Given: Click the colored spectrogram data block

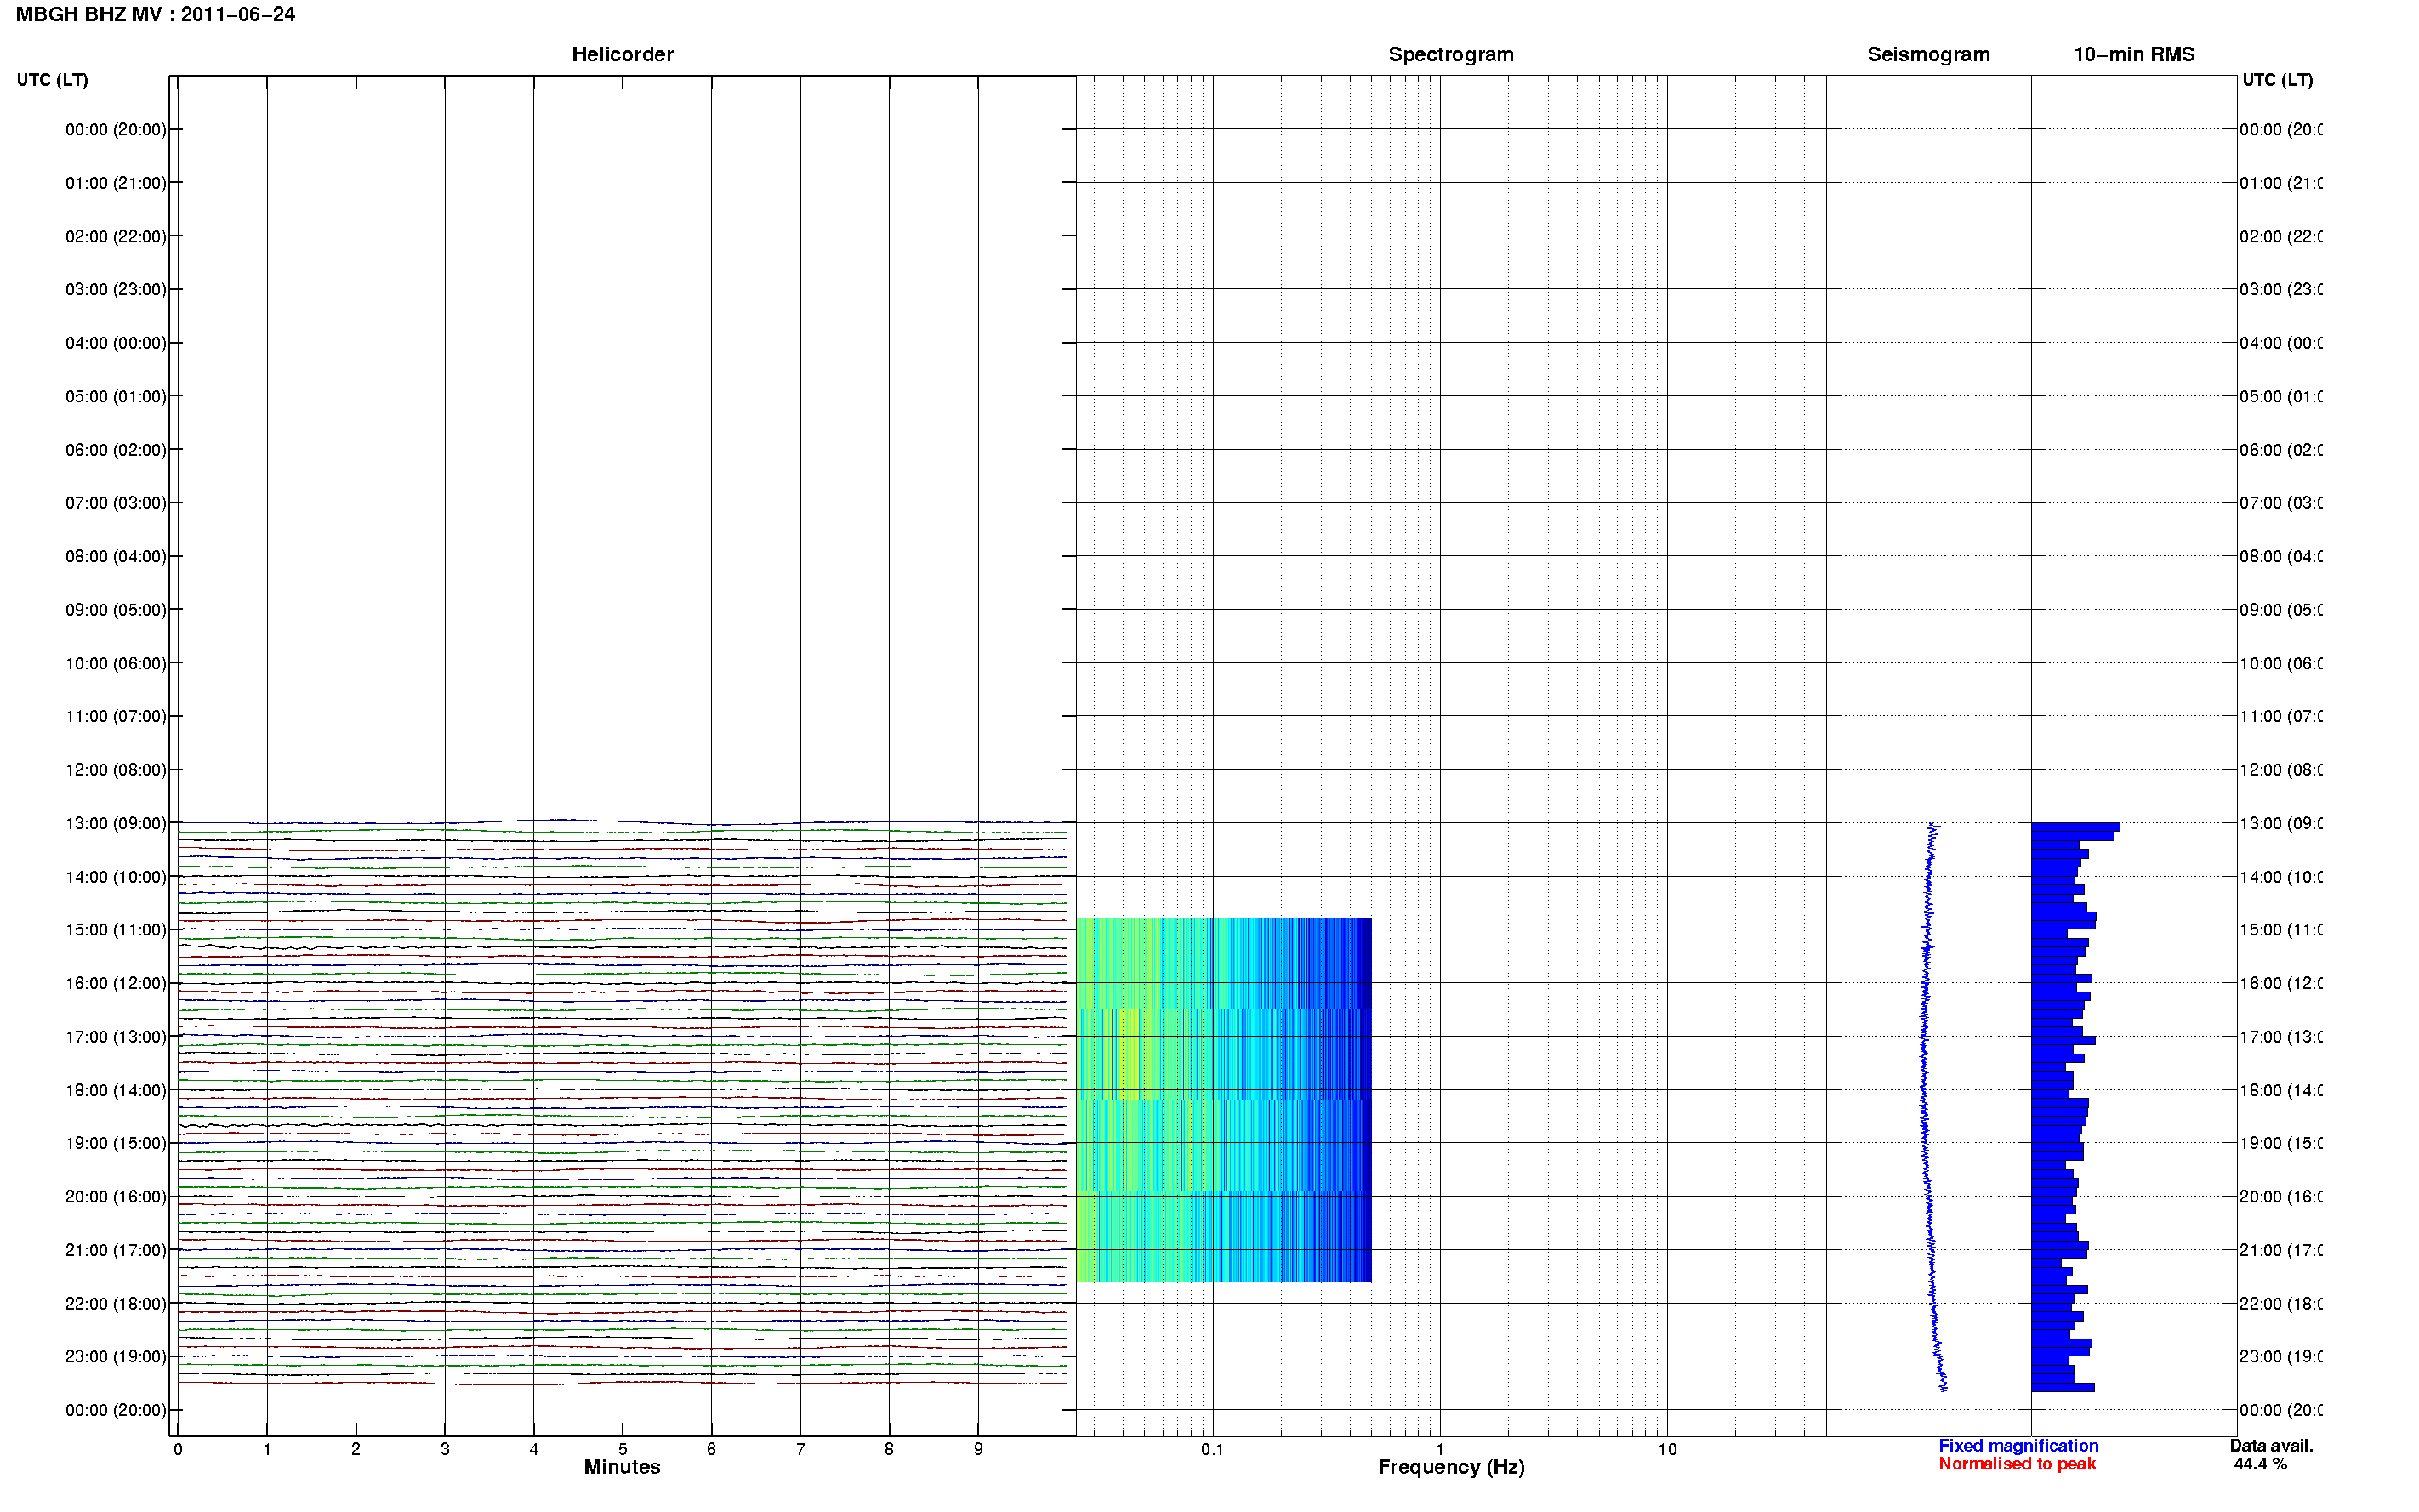Looking at the screenshot, I should [1223, 1100].
